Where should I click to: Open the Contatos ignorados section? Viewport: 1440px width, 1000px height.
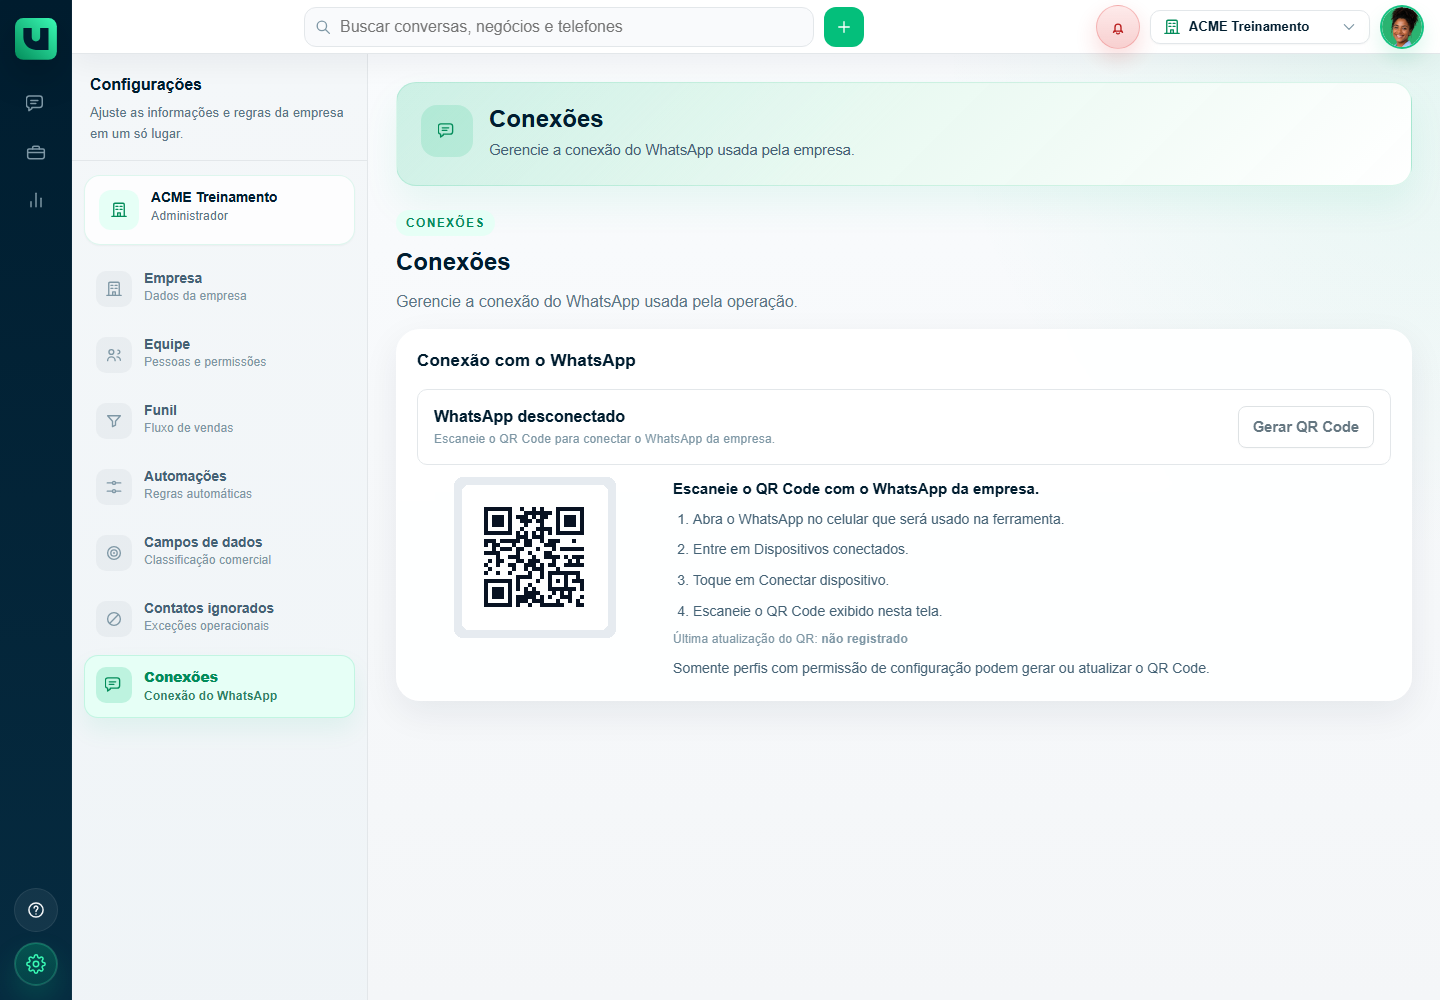219,617
